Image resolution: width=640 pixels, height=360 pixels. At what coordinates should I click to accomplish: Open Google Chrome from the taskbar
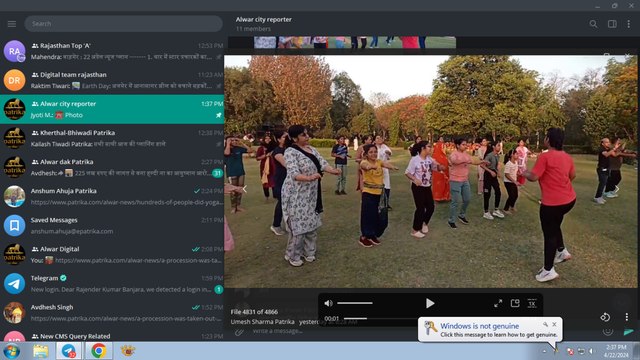point(98,351)
